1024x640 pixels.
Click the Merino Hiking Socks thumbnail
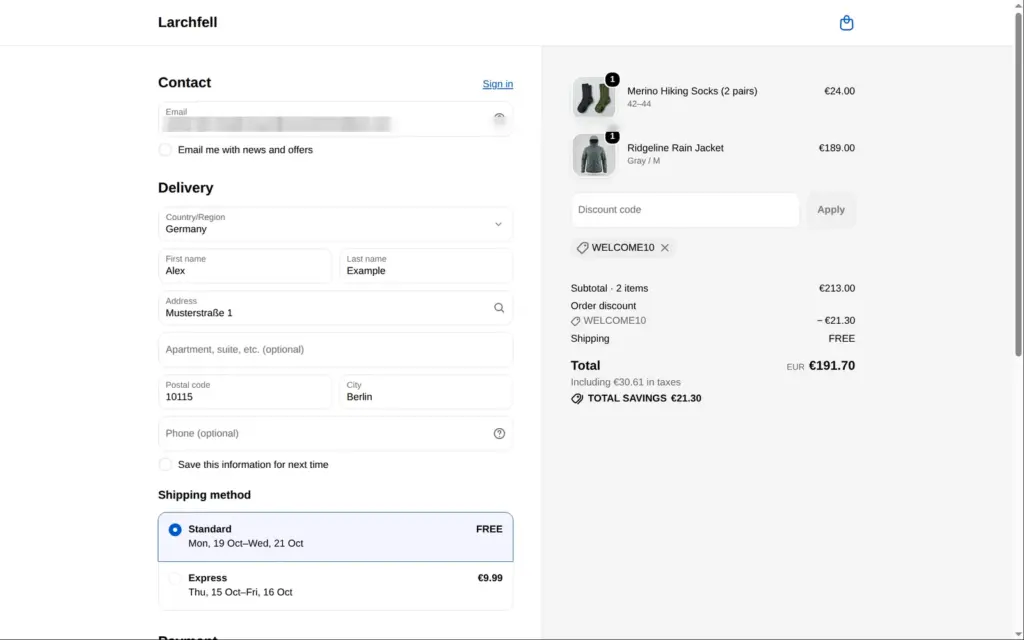tap(594, 98)
